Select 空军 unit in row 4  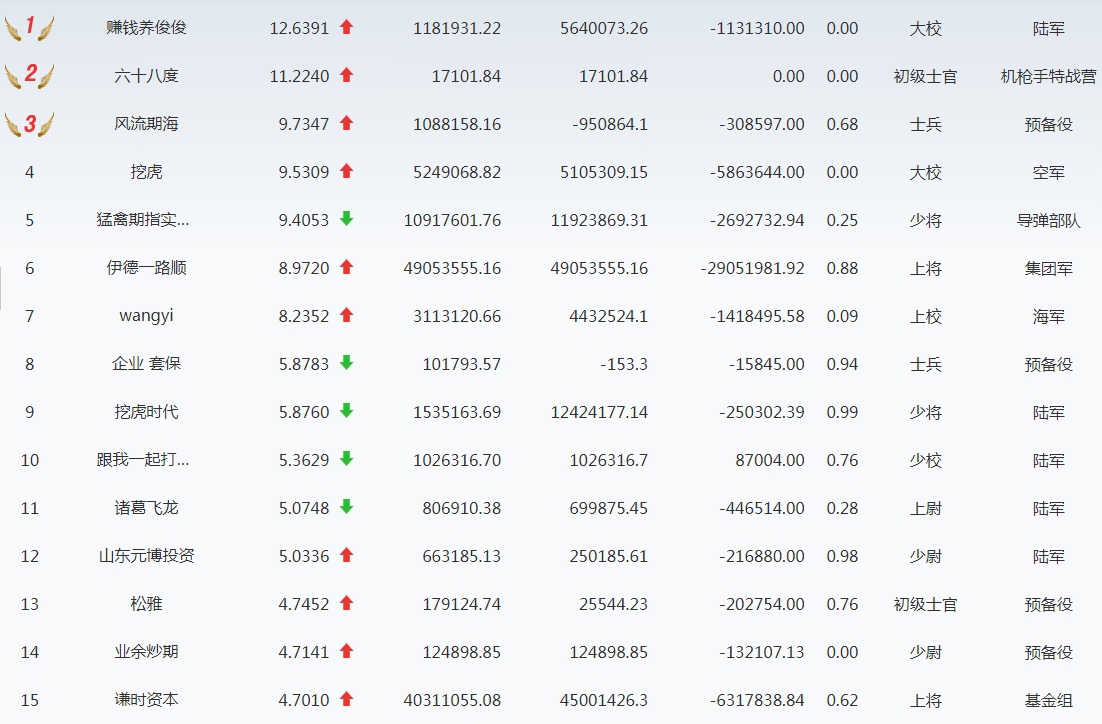click(x=1048, y=172)
